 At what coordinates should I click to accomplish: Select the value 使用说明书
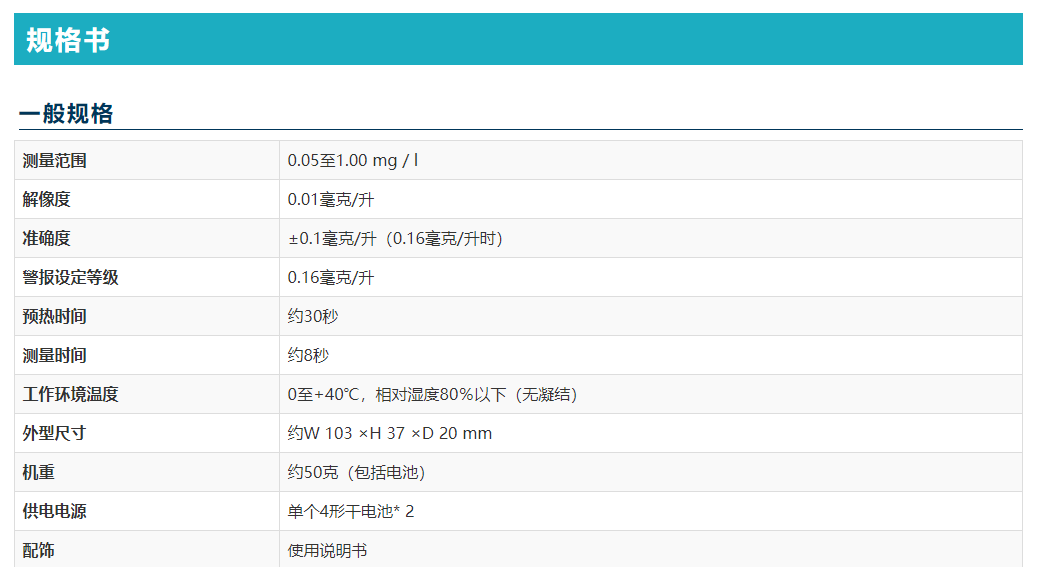tap(327, 552)
